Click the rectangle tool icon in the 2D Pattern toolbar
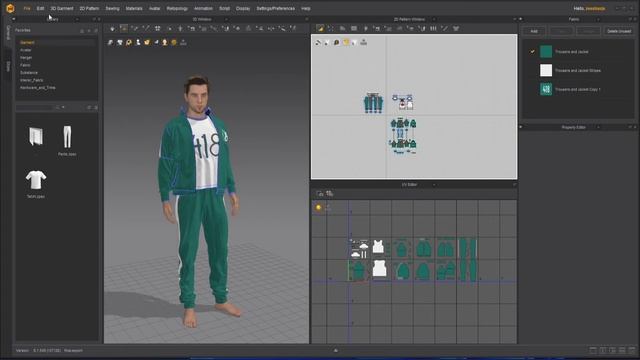Screen dimensions: 640x360 pos(354,29)
